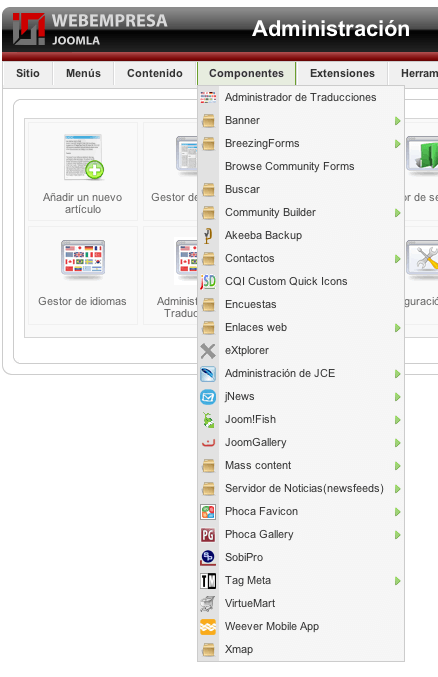Click Administrador de Traducciones menu entry
The height and width of the screenshot is (677, 438).
[301, 98]
